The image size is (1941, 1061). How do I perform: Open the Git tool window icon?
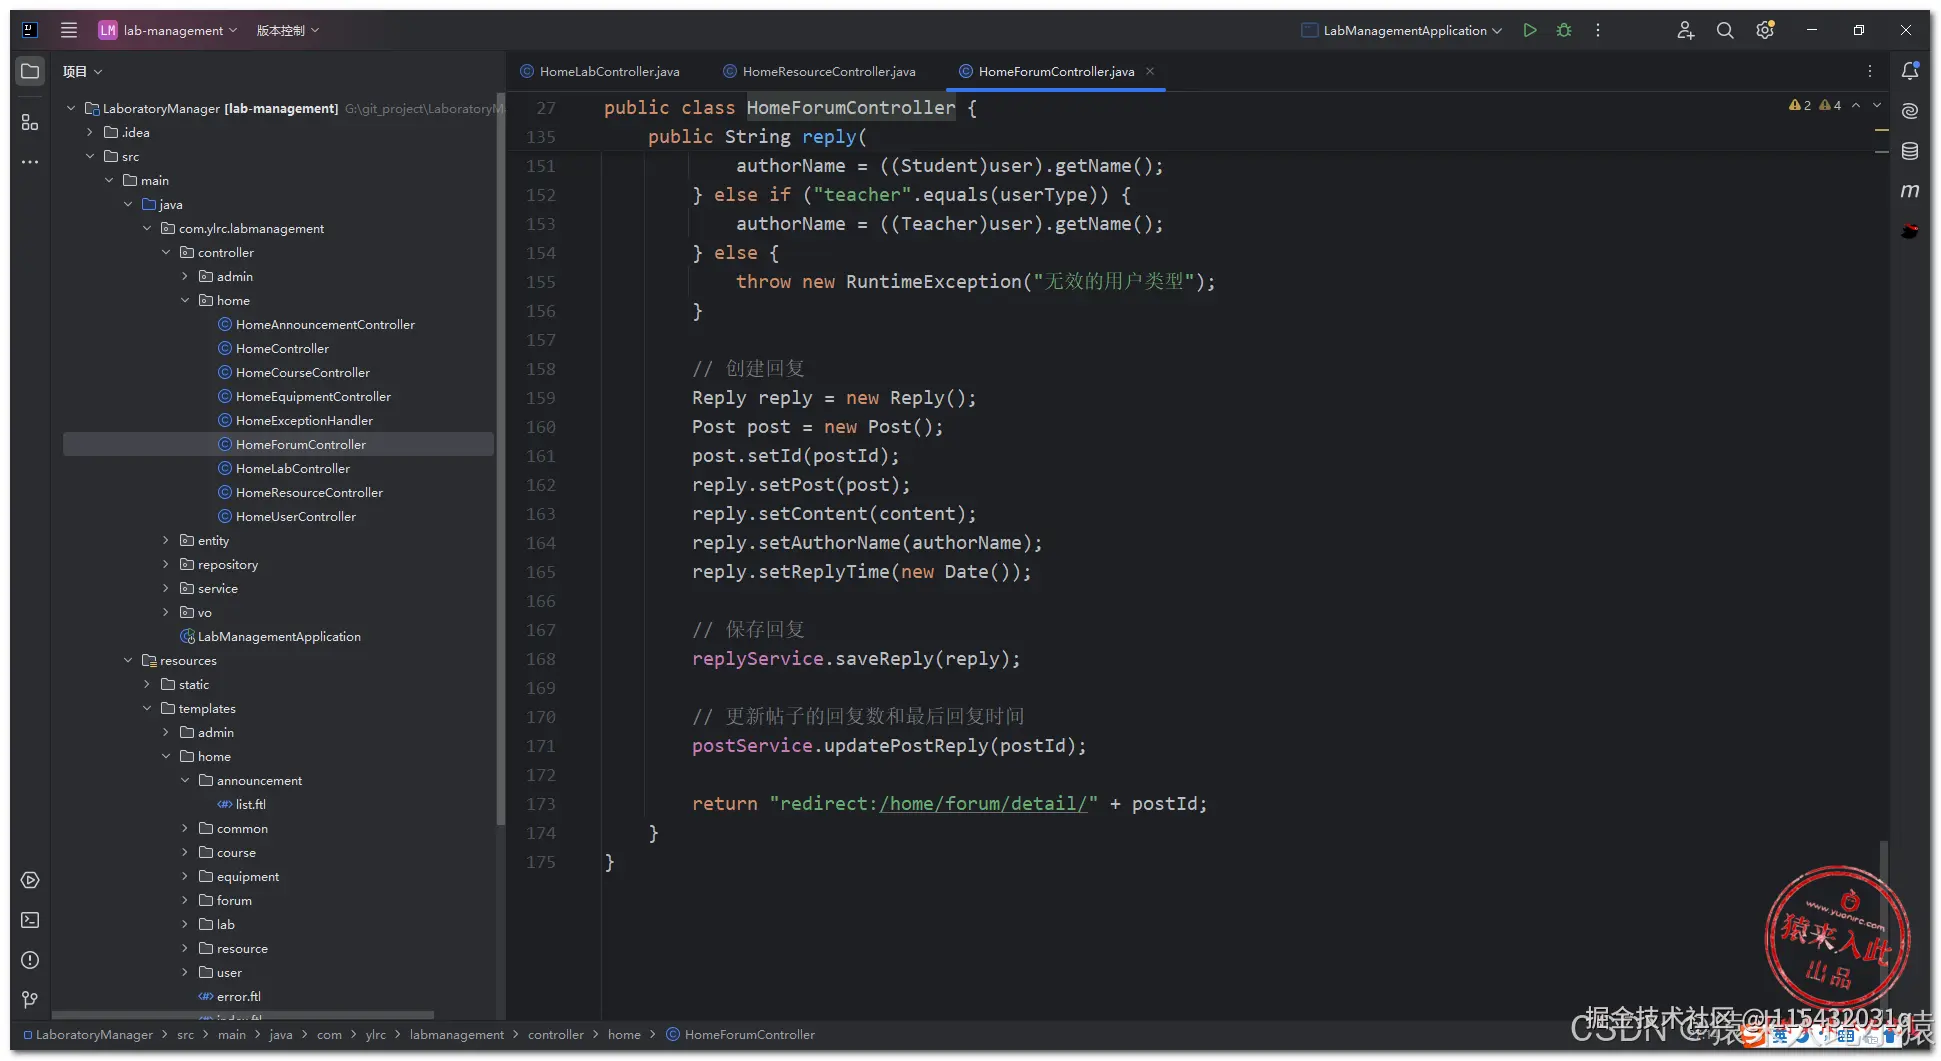30,1000
